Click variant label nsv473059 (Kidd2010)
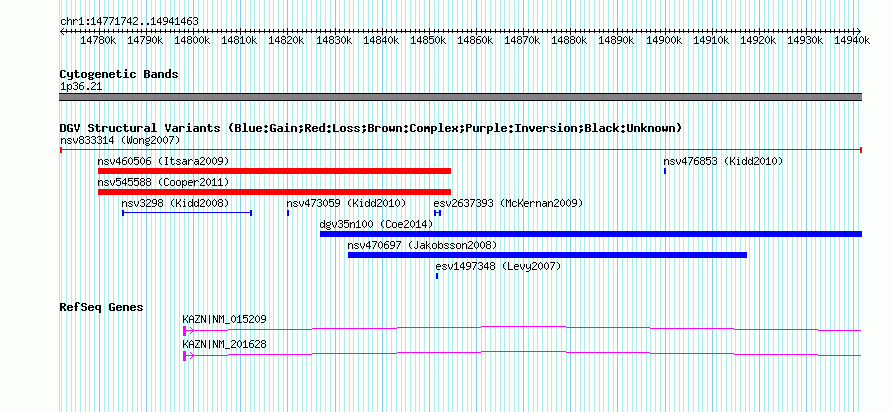 tap(346, 203)
